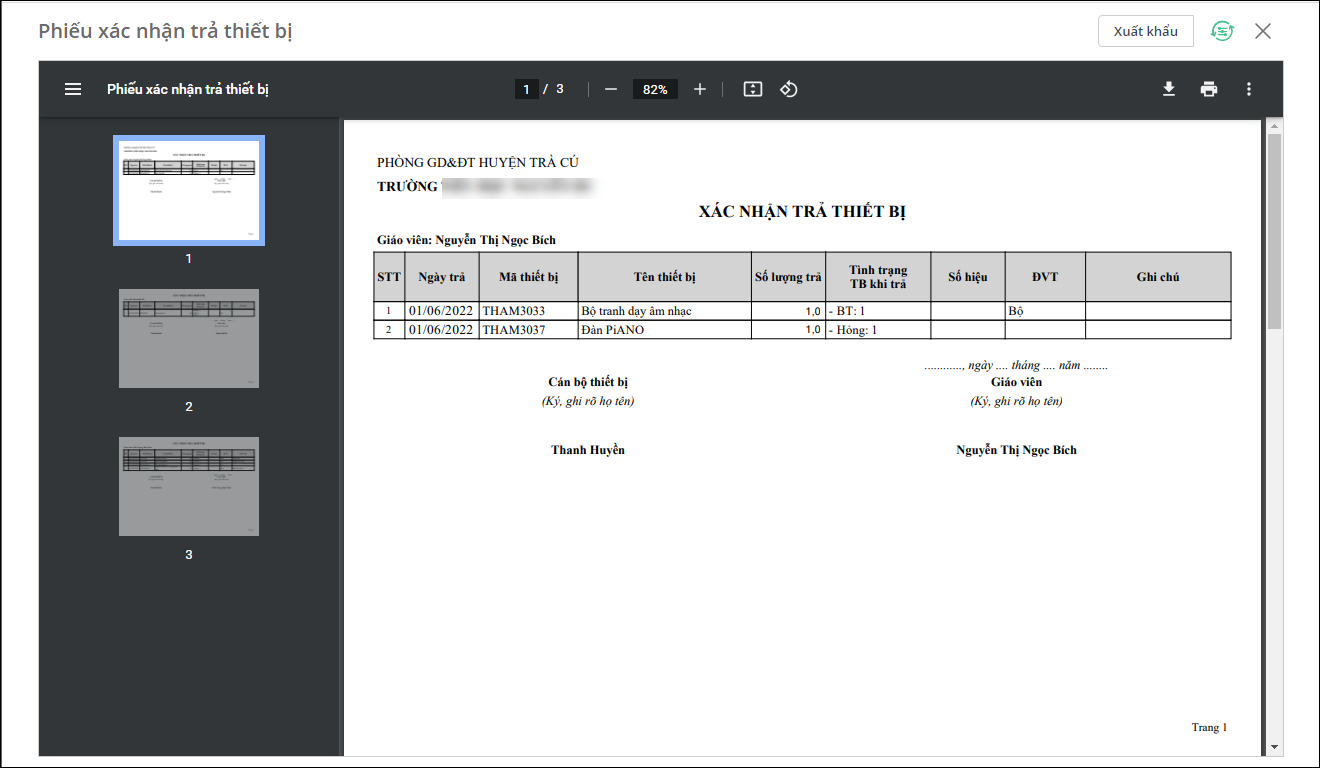Click the Bộ unit cell in row 1
This screenshot has height=768, width=1320.
click(1045, 311)
